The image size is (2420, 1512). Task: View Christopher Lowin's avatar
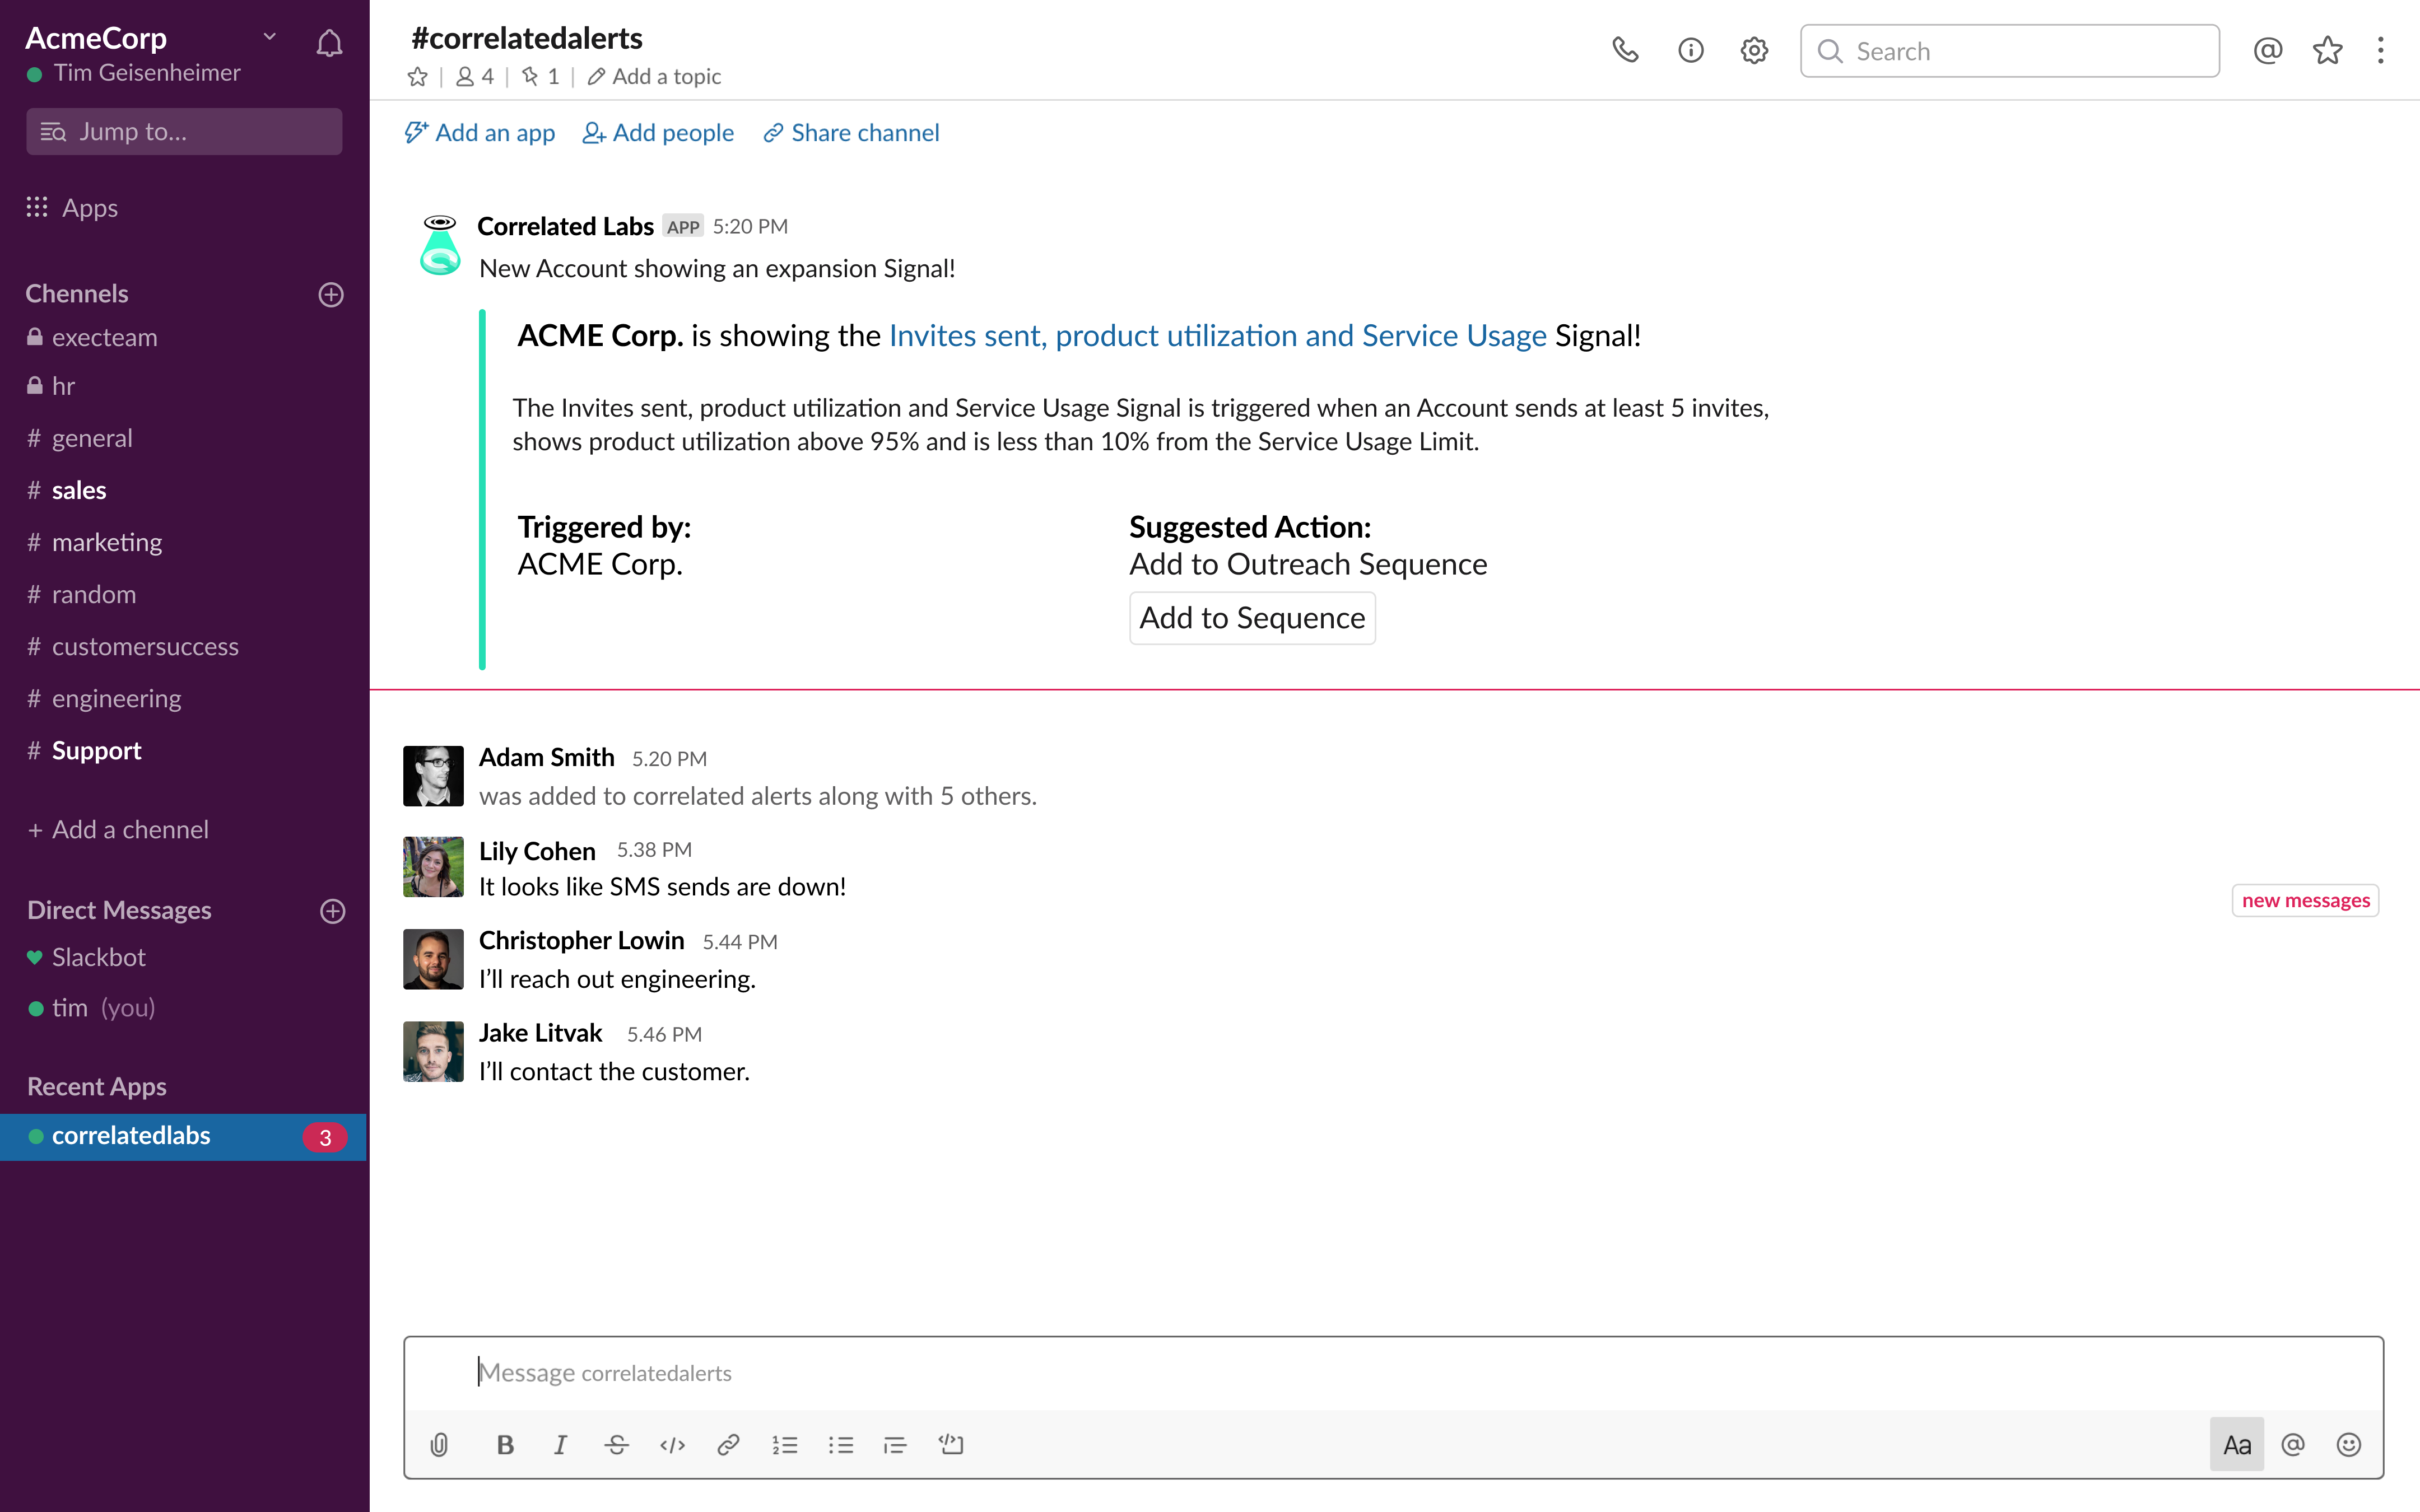coord(433,959)
